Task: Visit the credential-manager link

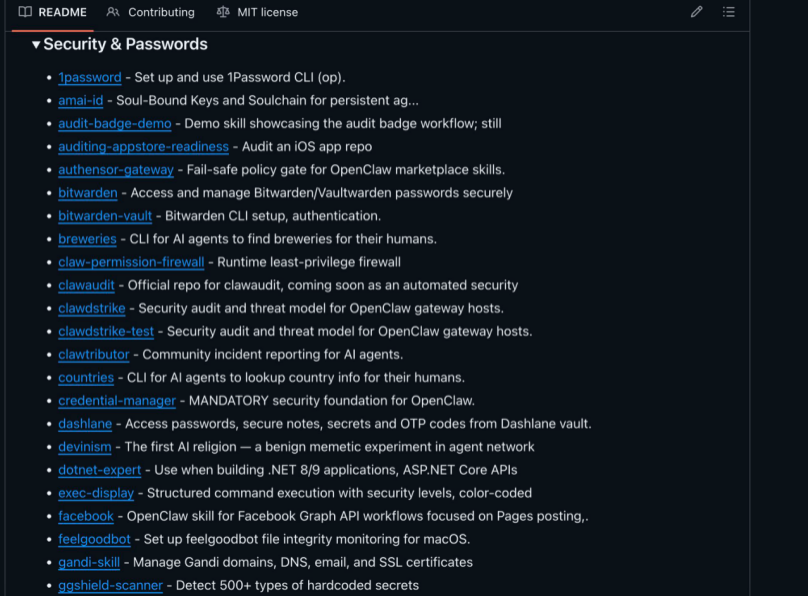Action: (117, 401)
